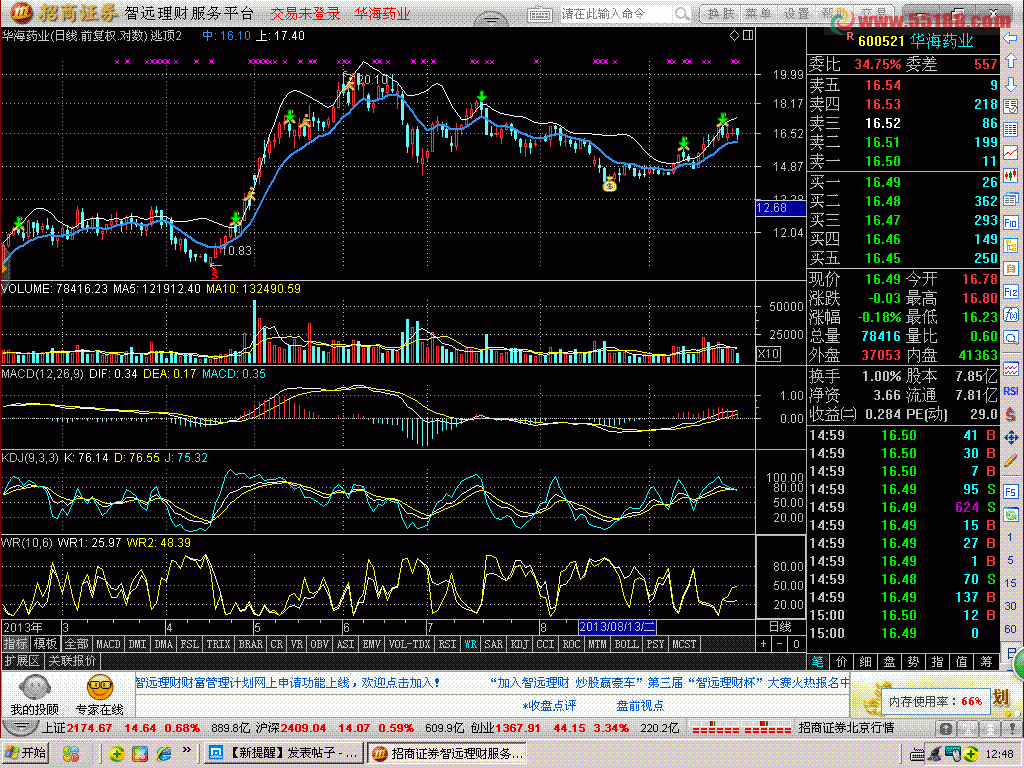Click the Fiz icon in right sidebar
Screen dimensions: 1024x768
point(1011,292)
